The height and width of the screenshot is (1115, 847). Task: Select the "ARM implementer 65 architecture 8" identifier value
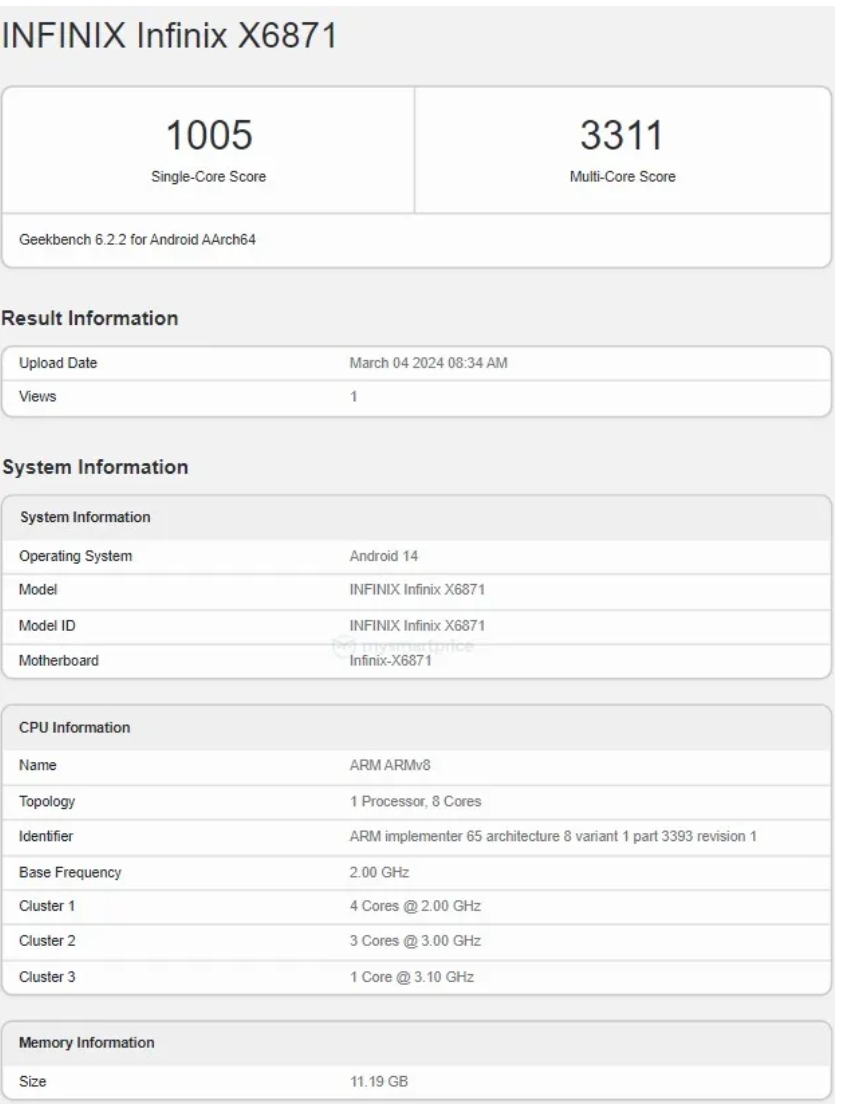pyautogui.click(x=553, y=836)
